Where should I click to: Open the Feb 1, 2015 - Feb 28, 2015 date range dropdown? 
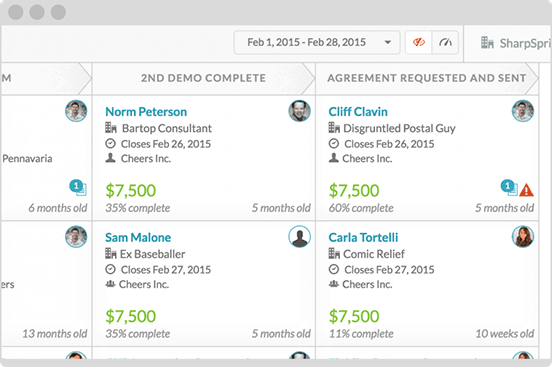pos(317,42)
